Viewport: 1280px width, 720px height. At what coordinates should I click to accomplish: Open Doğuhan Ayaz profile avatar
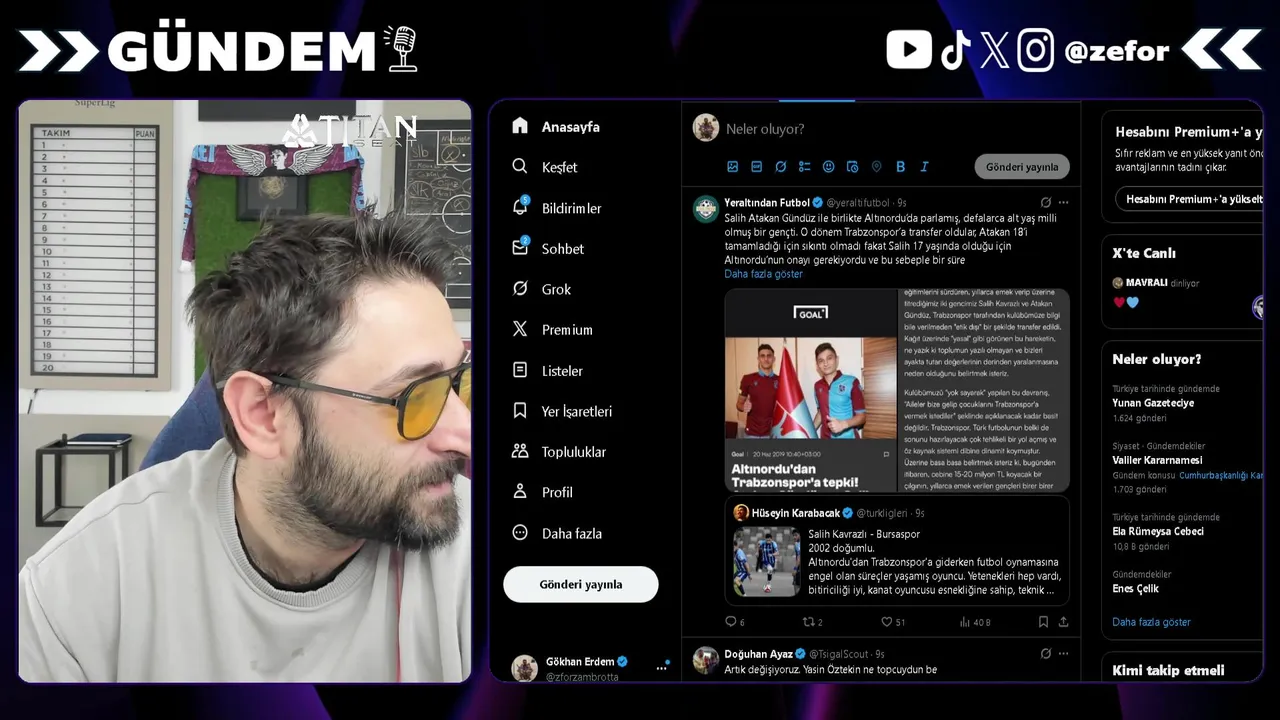(x=706, y=659)
